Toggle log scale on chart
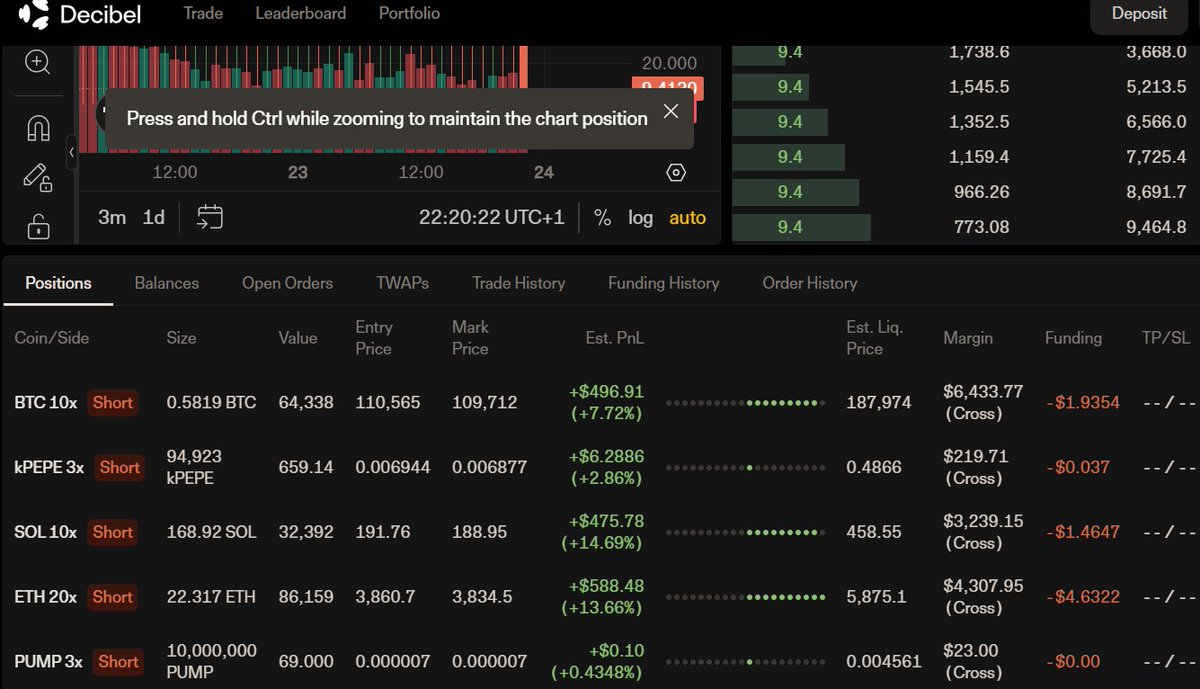 coord(640,217)
